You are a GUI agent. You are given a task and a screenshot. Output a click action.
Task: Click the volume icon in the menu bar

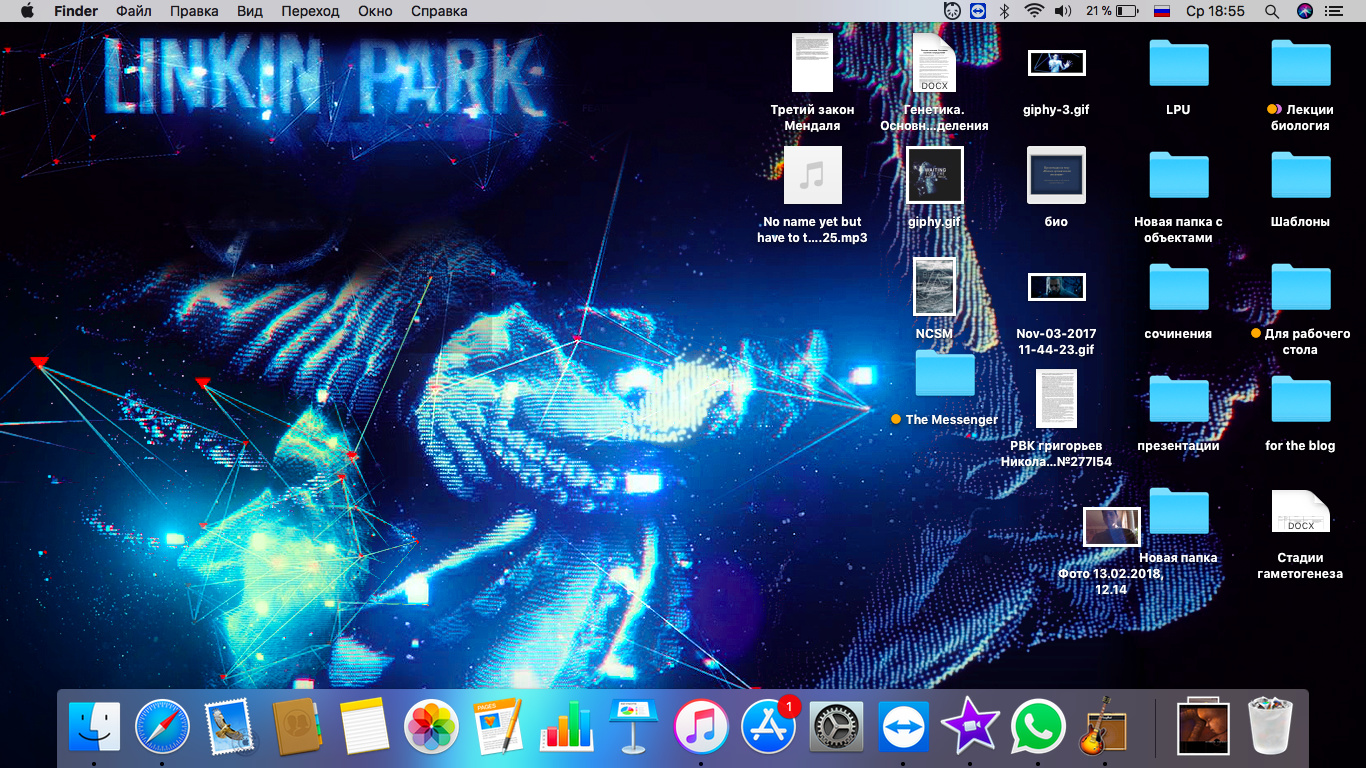(x=1063, y=11)
